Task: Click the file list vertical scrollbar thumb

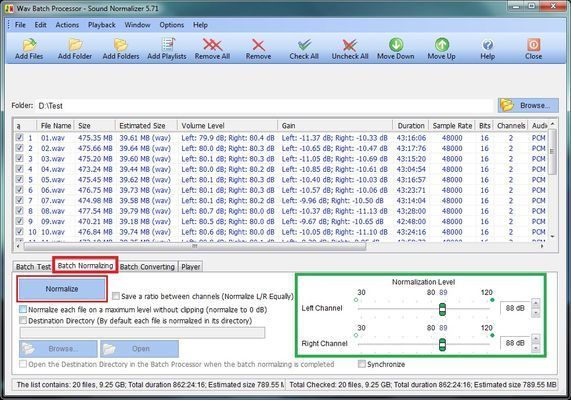Action: (x=552, y=151)
